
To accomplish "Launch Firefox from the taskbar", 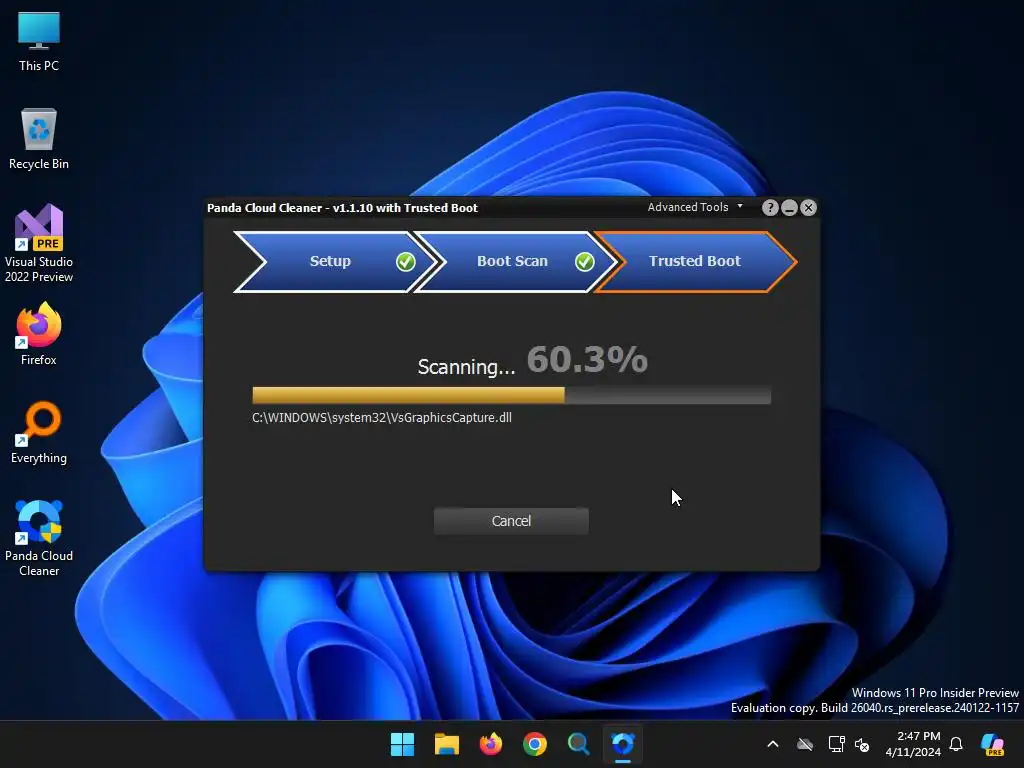I will click(490, 744).
